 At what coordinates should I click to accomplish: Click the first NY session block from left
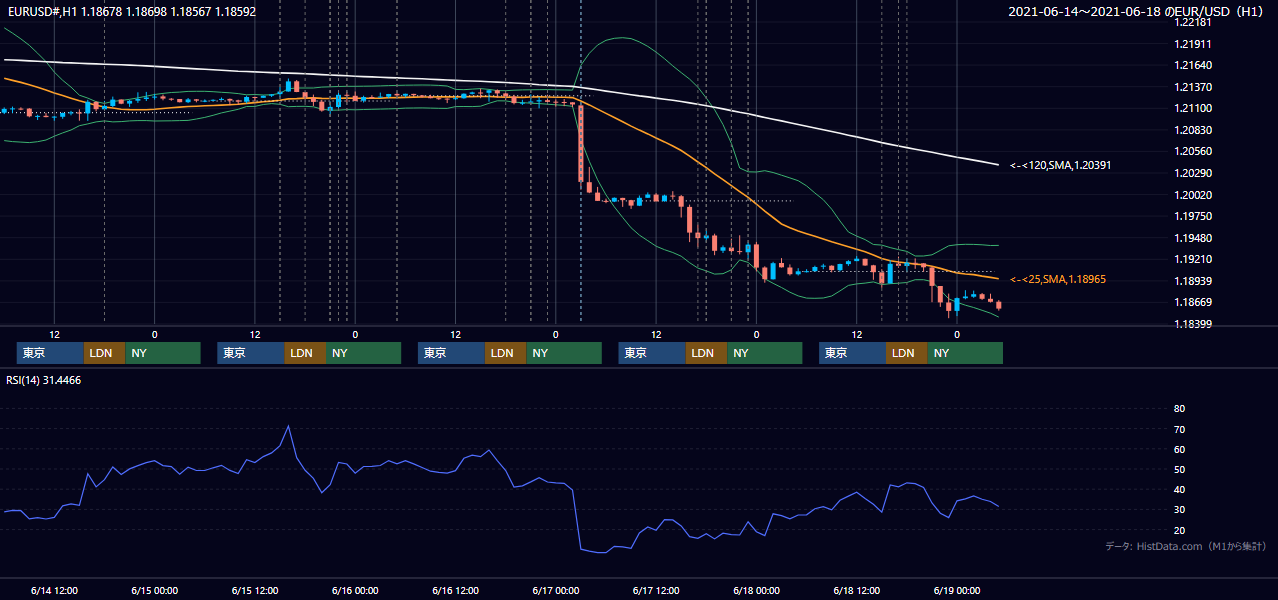[x=163, y=353]
